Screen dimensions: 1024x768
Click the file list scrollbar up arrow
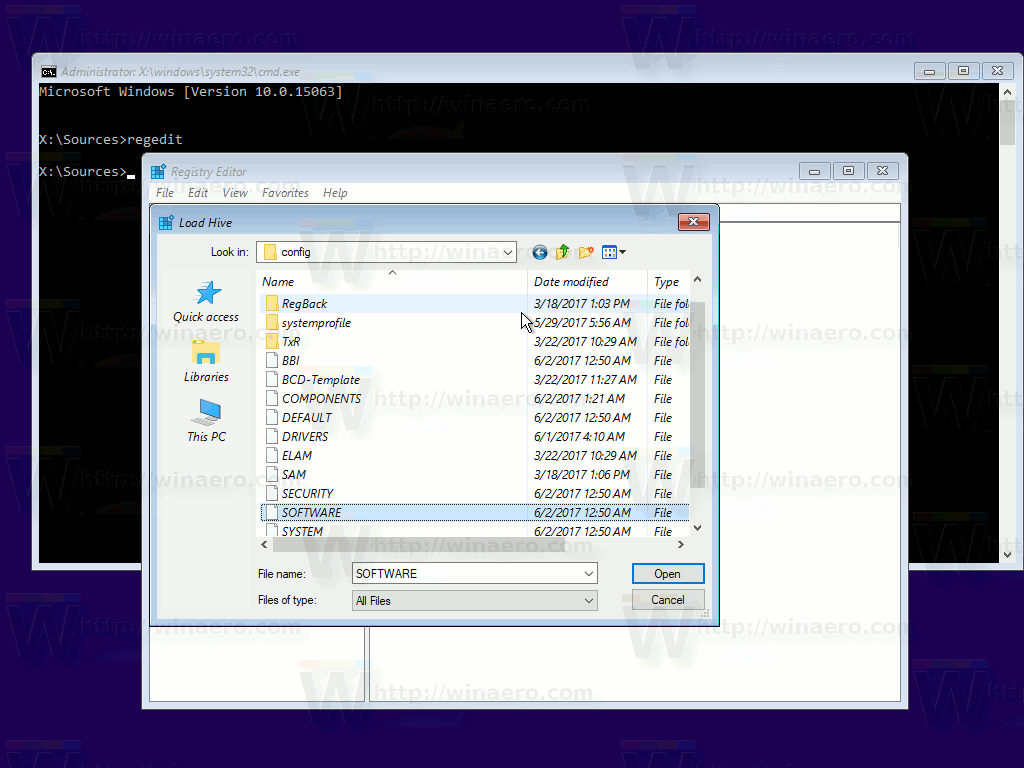697,280
